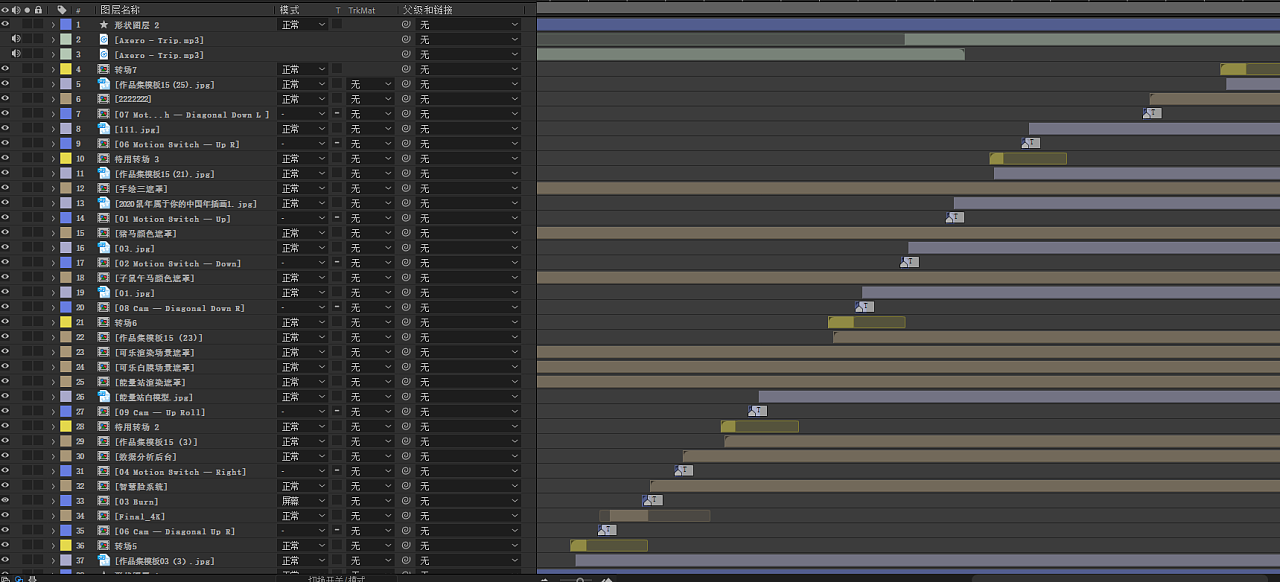1280x582 pixels.
Task: Click the image icon of layer 03.jpg
Action: pos(104,248)
